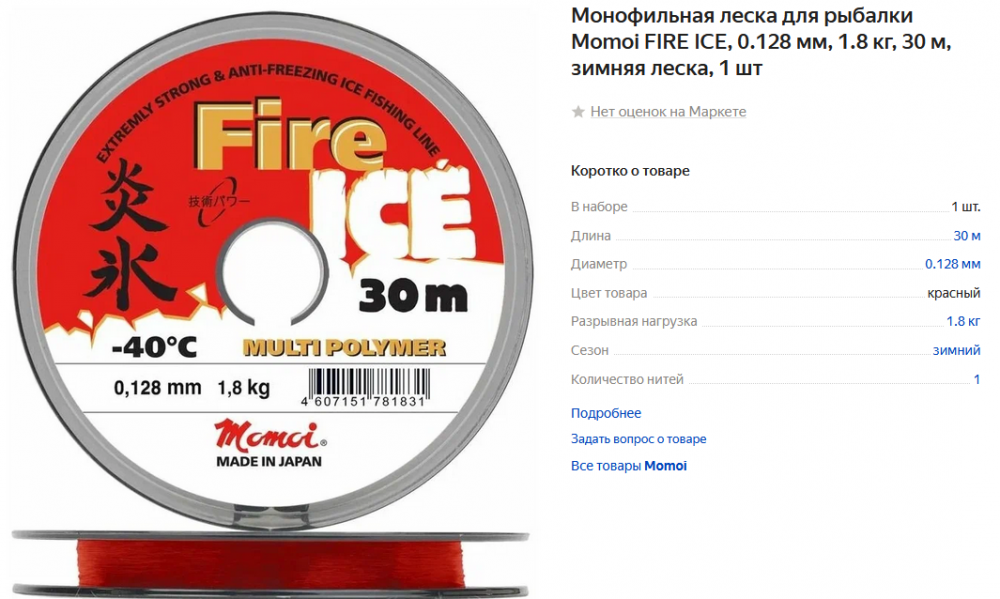Select the '30 м' length value

[x=967, y=235]
